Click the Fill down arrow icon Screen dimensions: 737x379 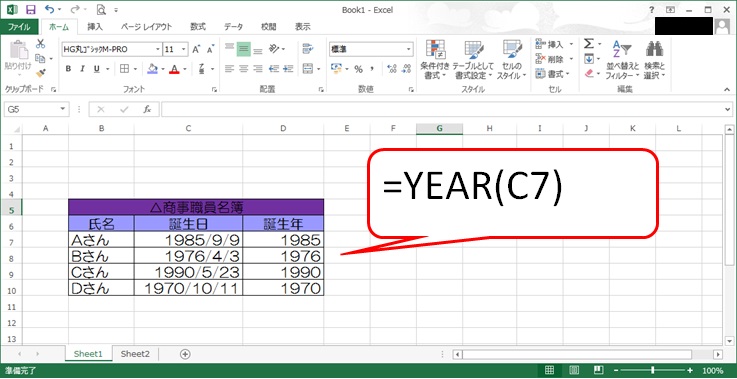[589, 59]
